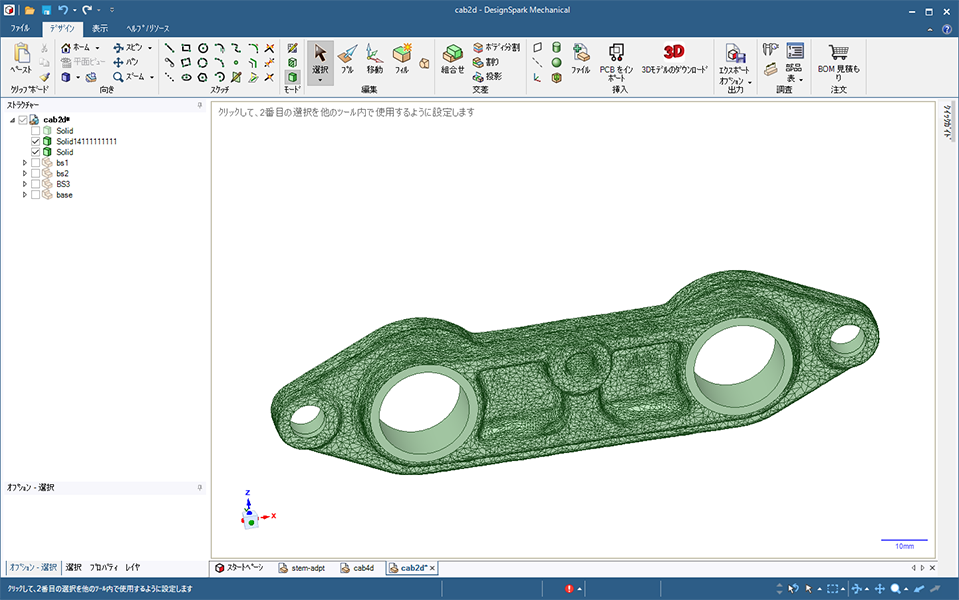Expand the bs2 tree node

pyautogui.click(x=25, y=174)
